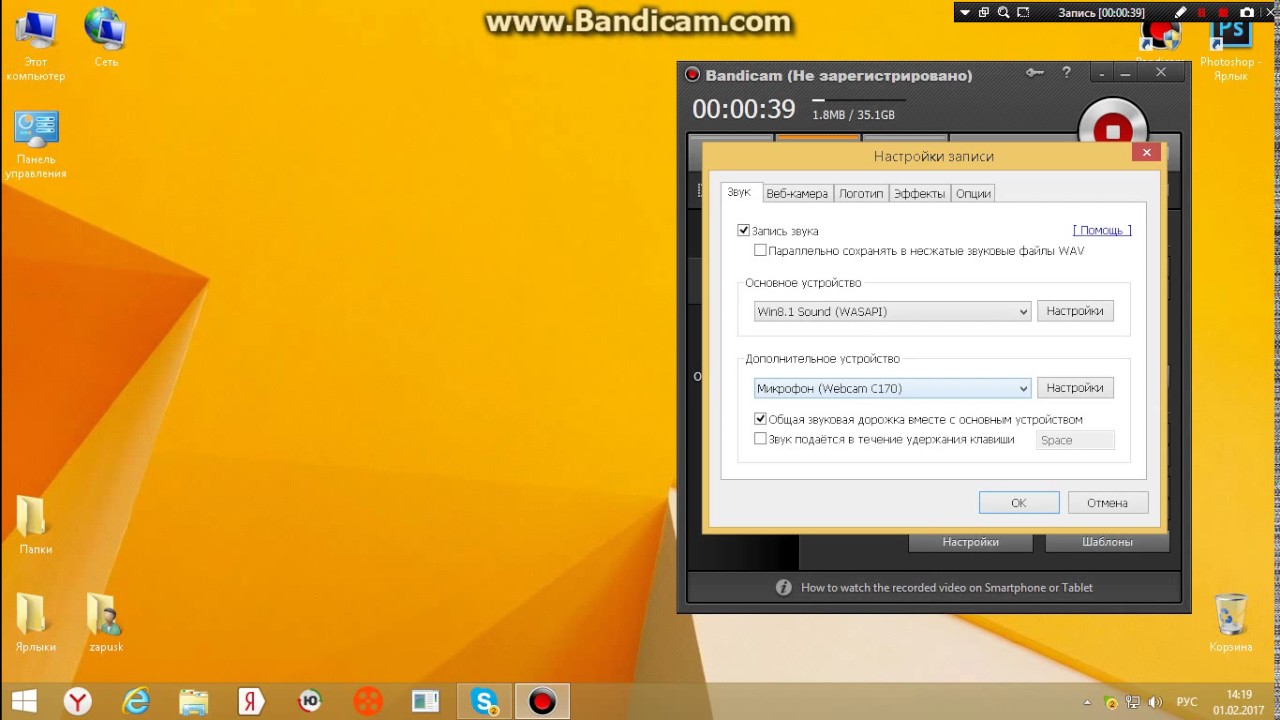
Task: Open network status icon in system tray
Action: (1134, 702)
